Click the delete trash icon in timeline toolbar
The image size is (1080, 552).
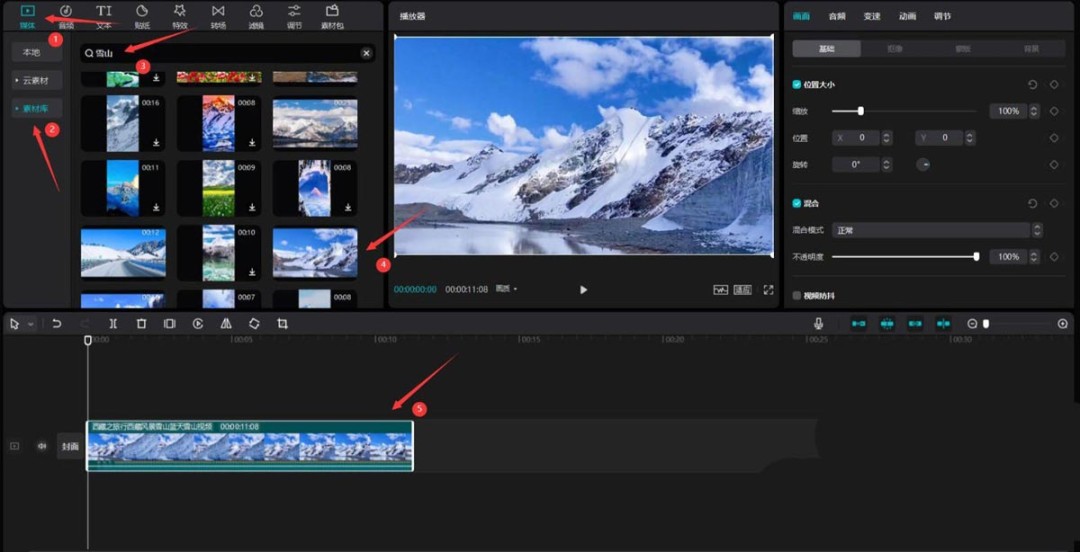[x=141, y=324]
